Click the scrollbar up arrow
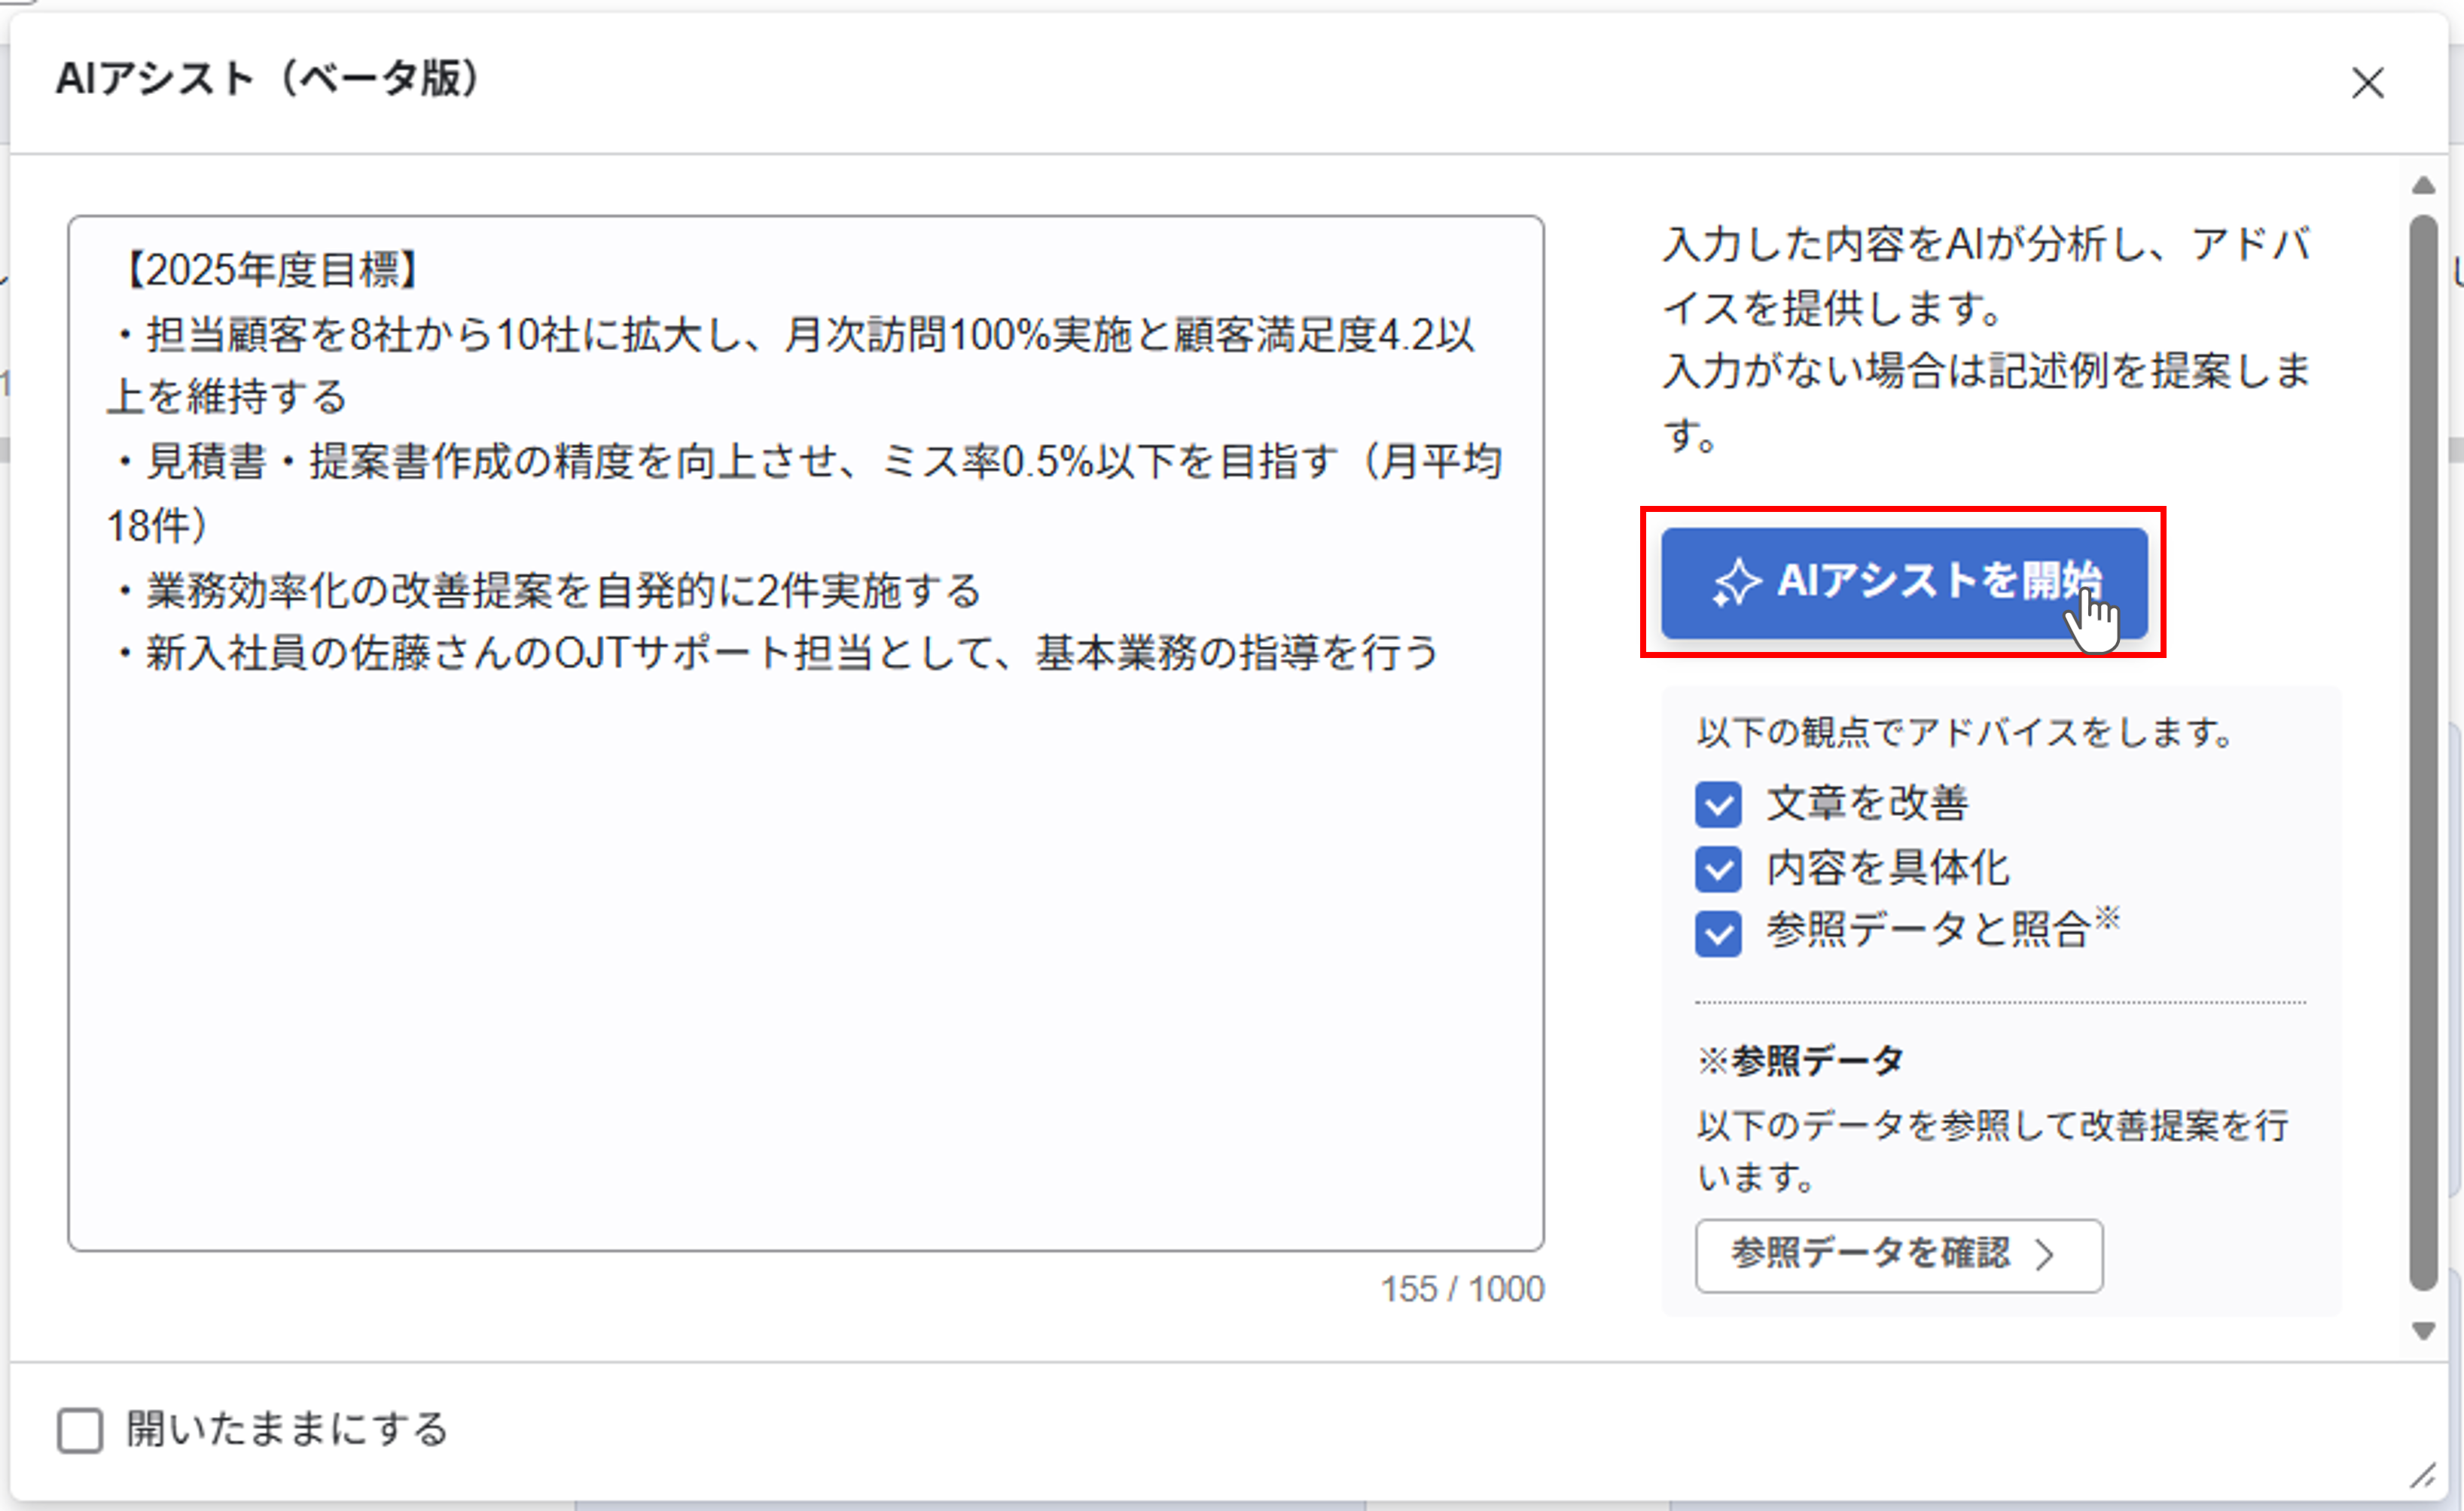The image size is (2464, 1511). (x=2423, y=186)
